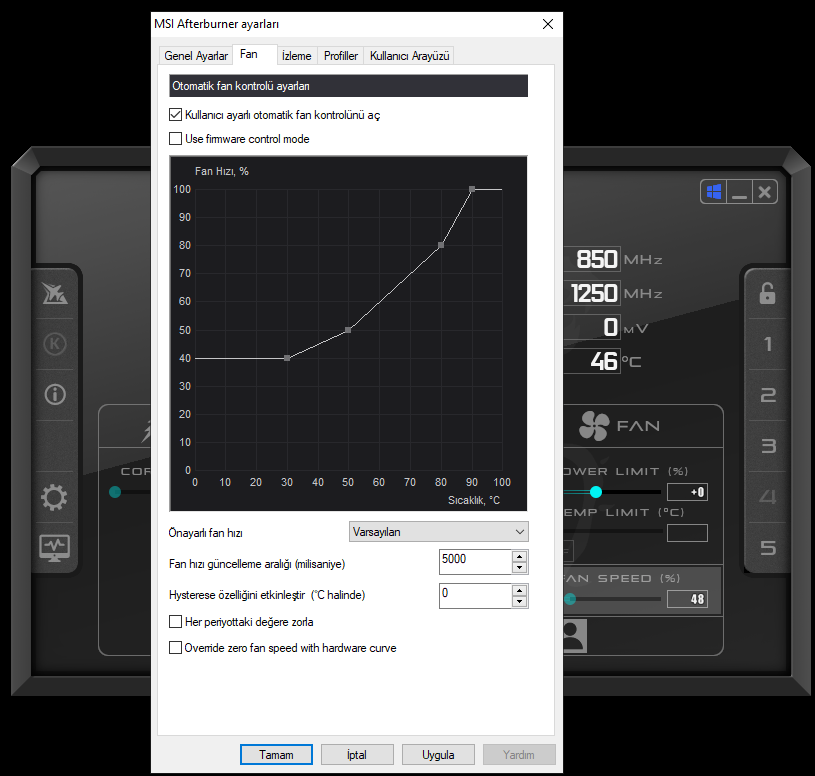Click the 1250 MHz memory clock readout

594,293
